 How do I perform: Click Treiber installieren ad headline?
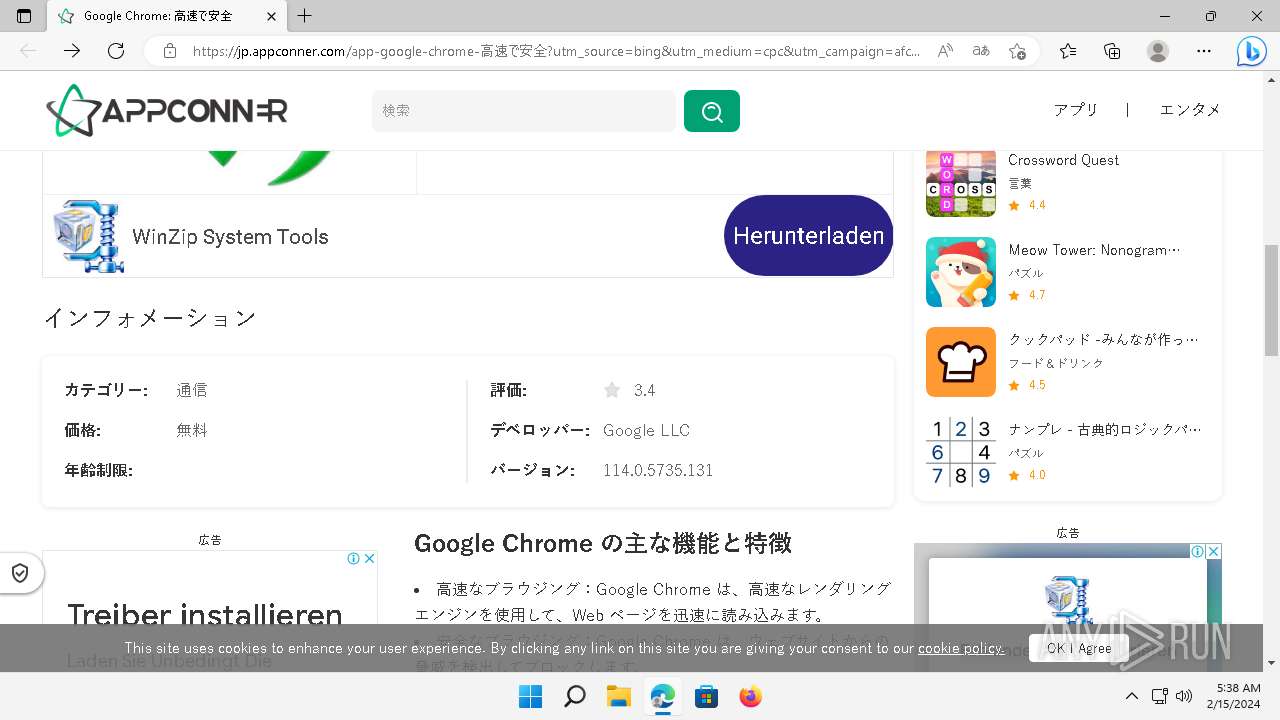point(205,614)
